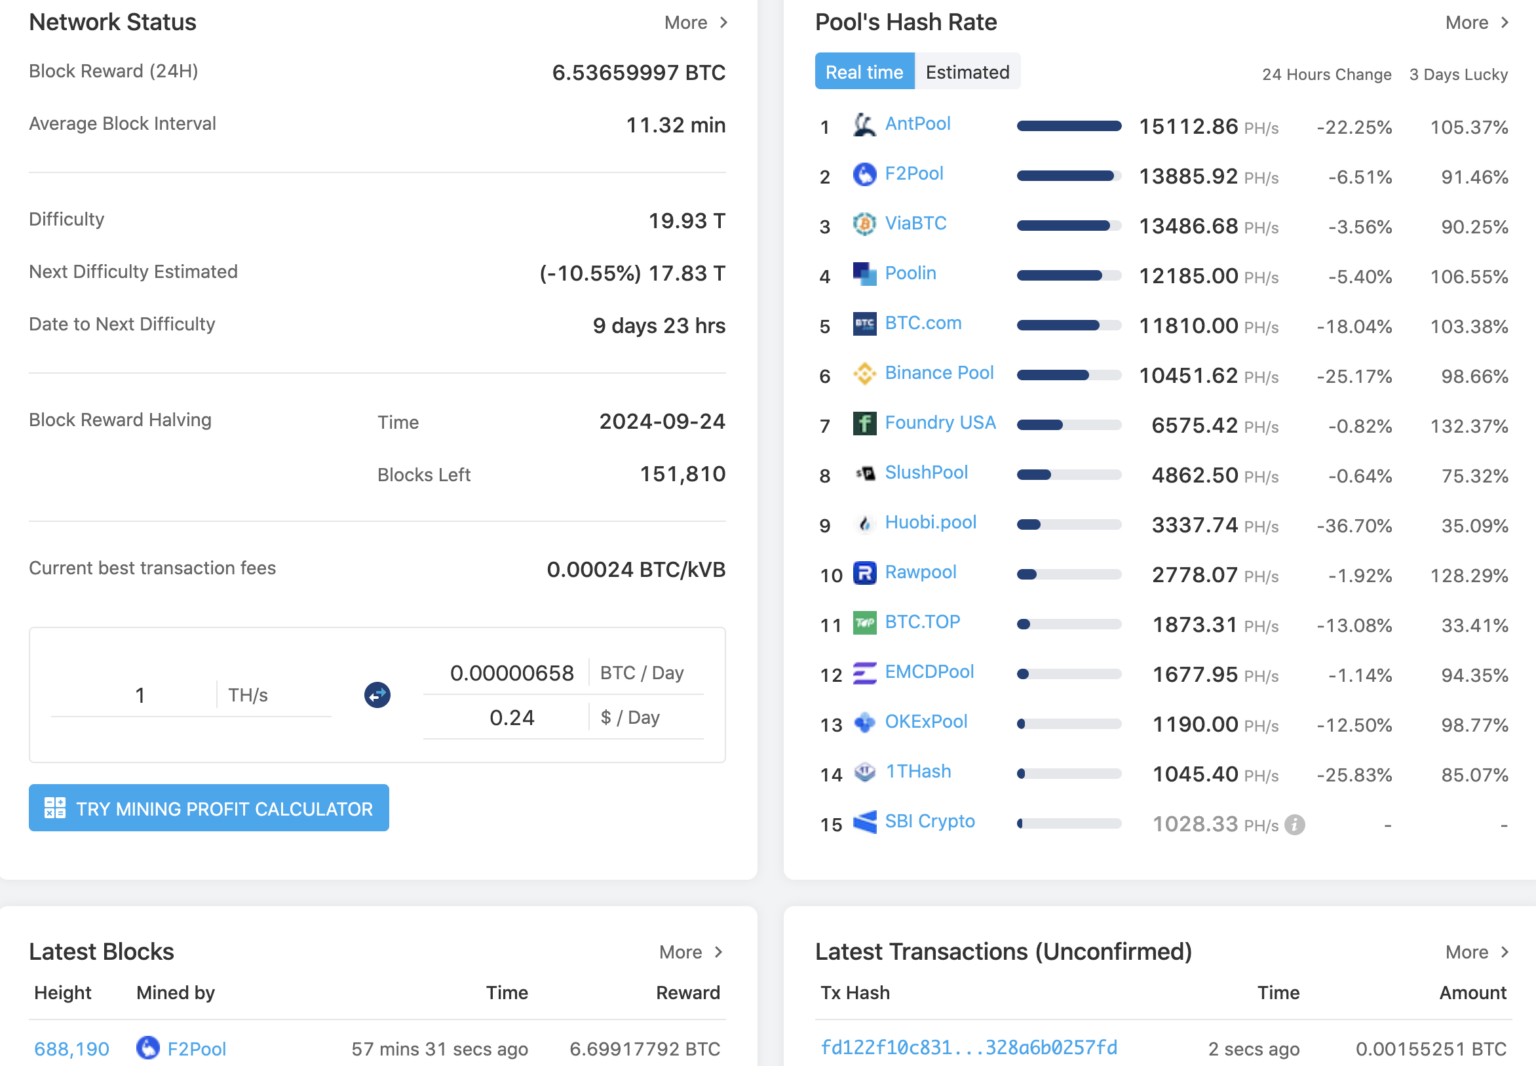Click the 24 Hours Change column header
The width and height of the screenshot is (1536, 1066).
click(1326, 75)
